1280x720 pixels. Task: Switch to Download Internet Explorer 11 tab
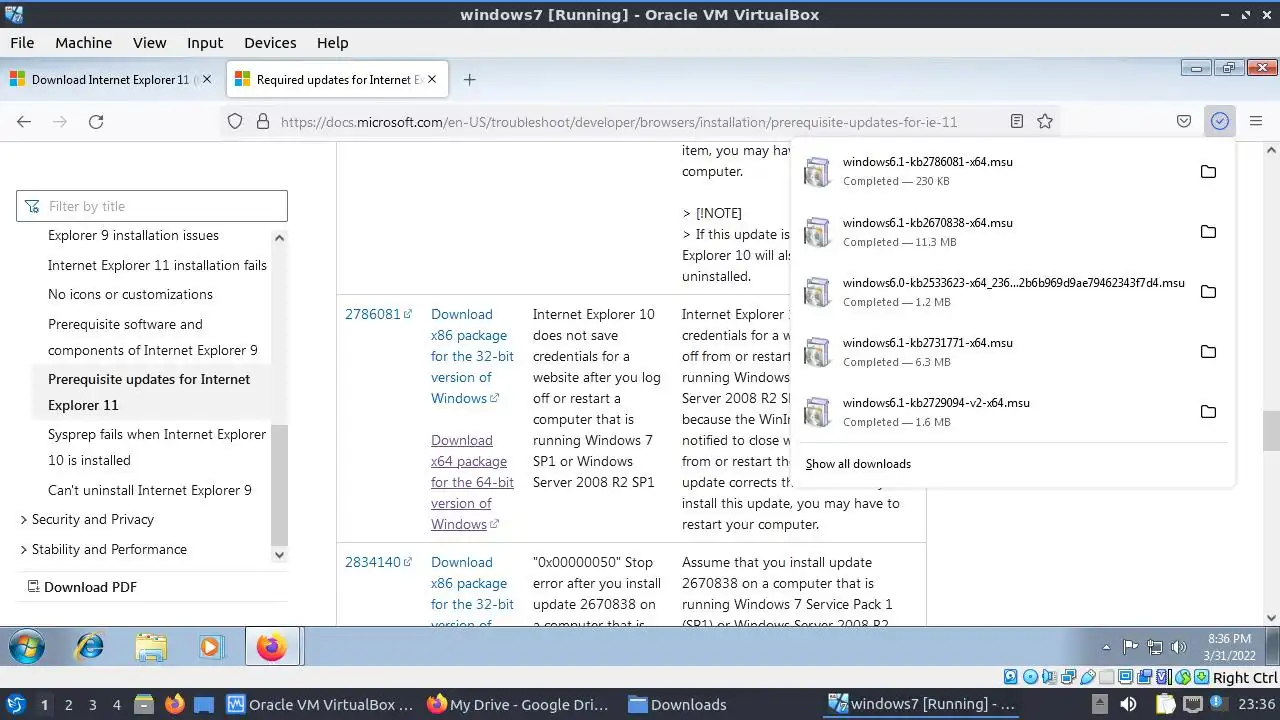click(111, 79)
